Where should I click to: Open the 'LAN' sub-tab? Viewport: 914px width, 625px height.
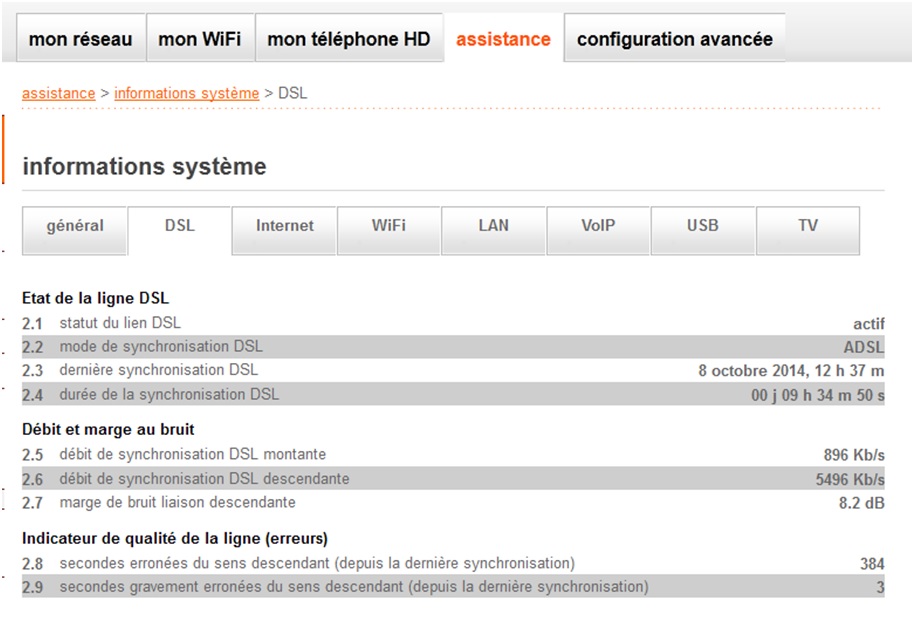(493, 226)
